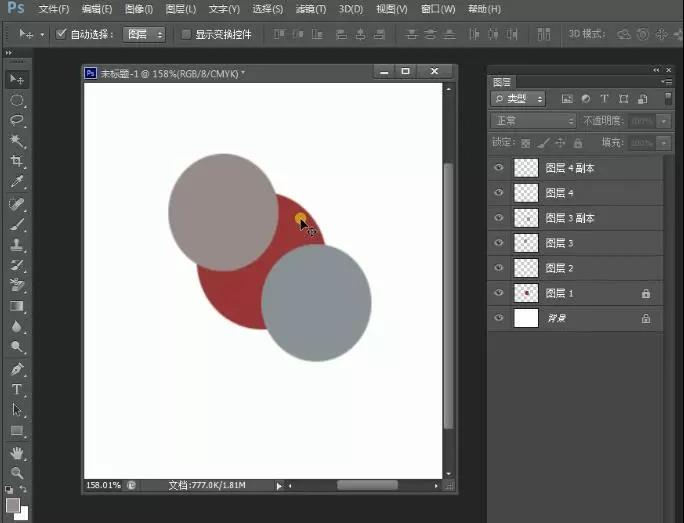
Task: Select the Blur tool
Action: coord(17,326)
